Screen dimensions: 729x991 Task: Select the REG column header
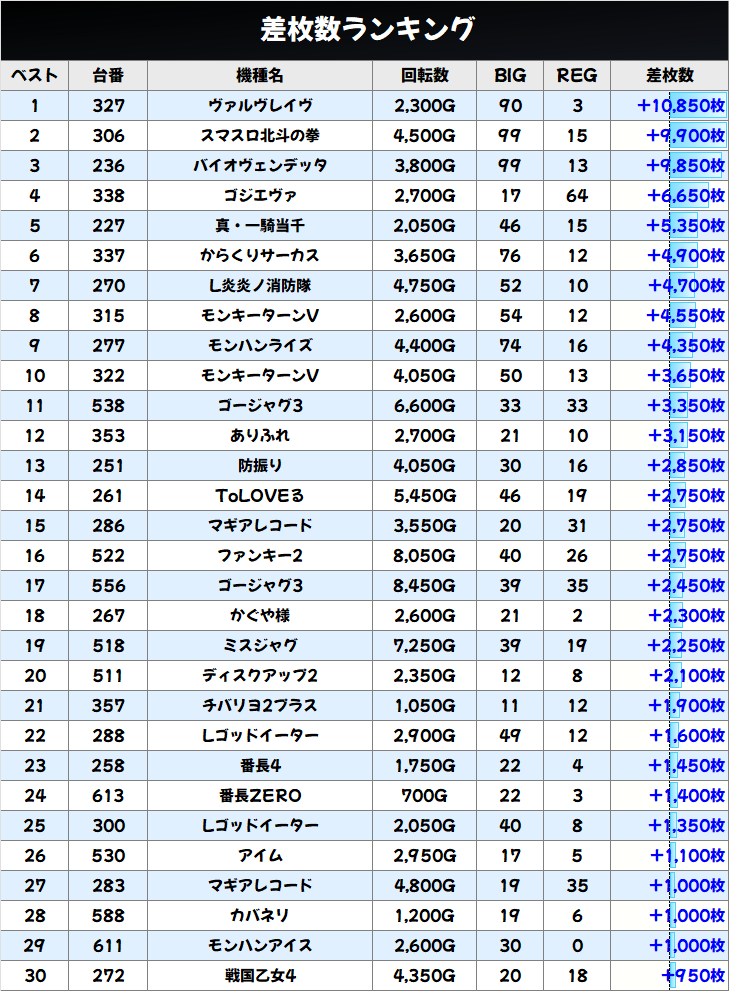click(577, 75)
